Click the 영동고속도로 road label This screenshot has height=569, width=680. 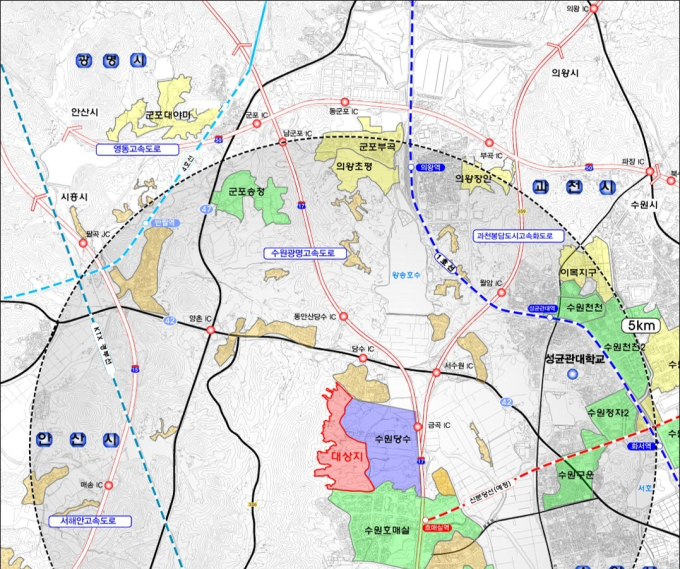point(137,149)
